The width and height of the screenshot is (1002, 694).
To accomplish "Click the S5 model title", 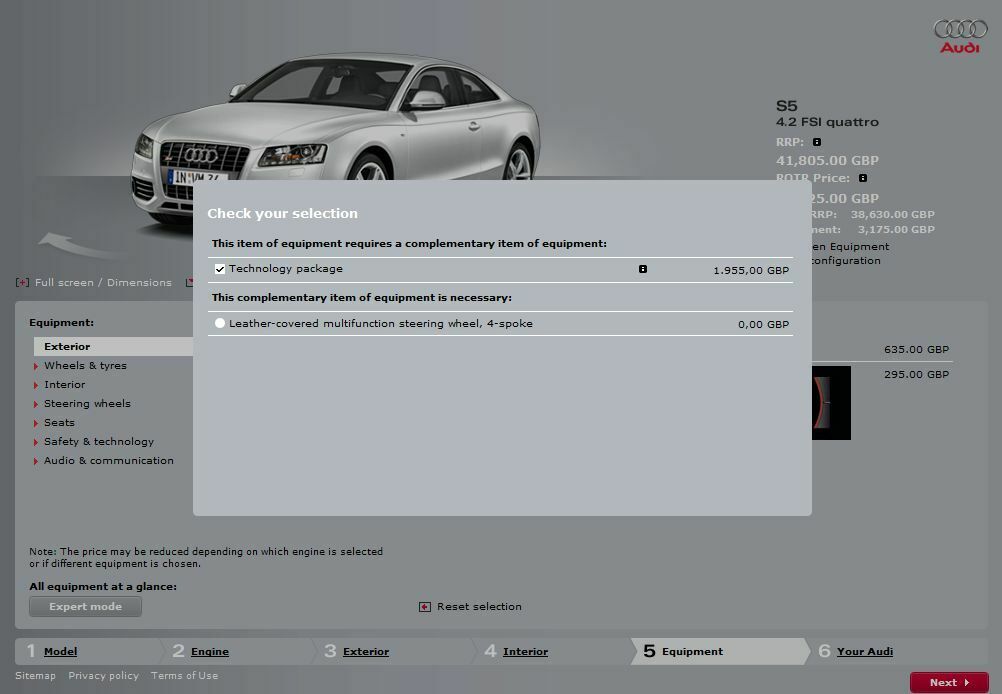I will pos(787,106).
